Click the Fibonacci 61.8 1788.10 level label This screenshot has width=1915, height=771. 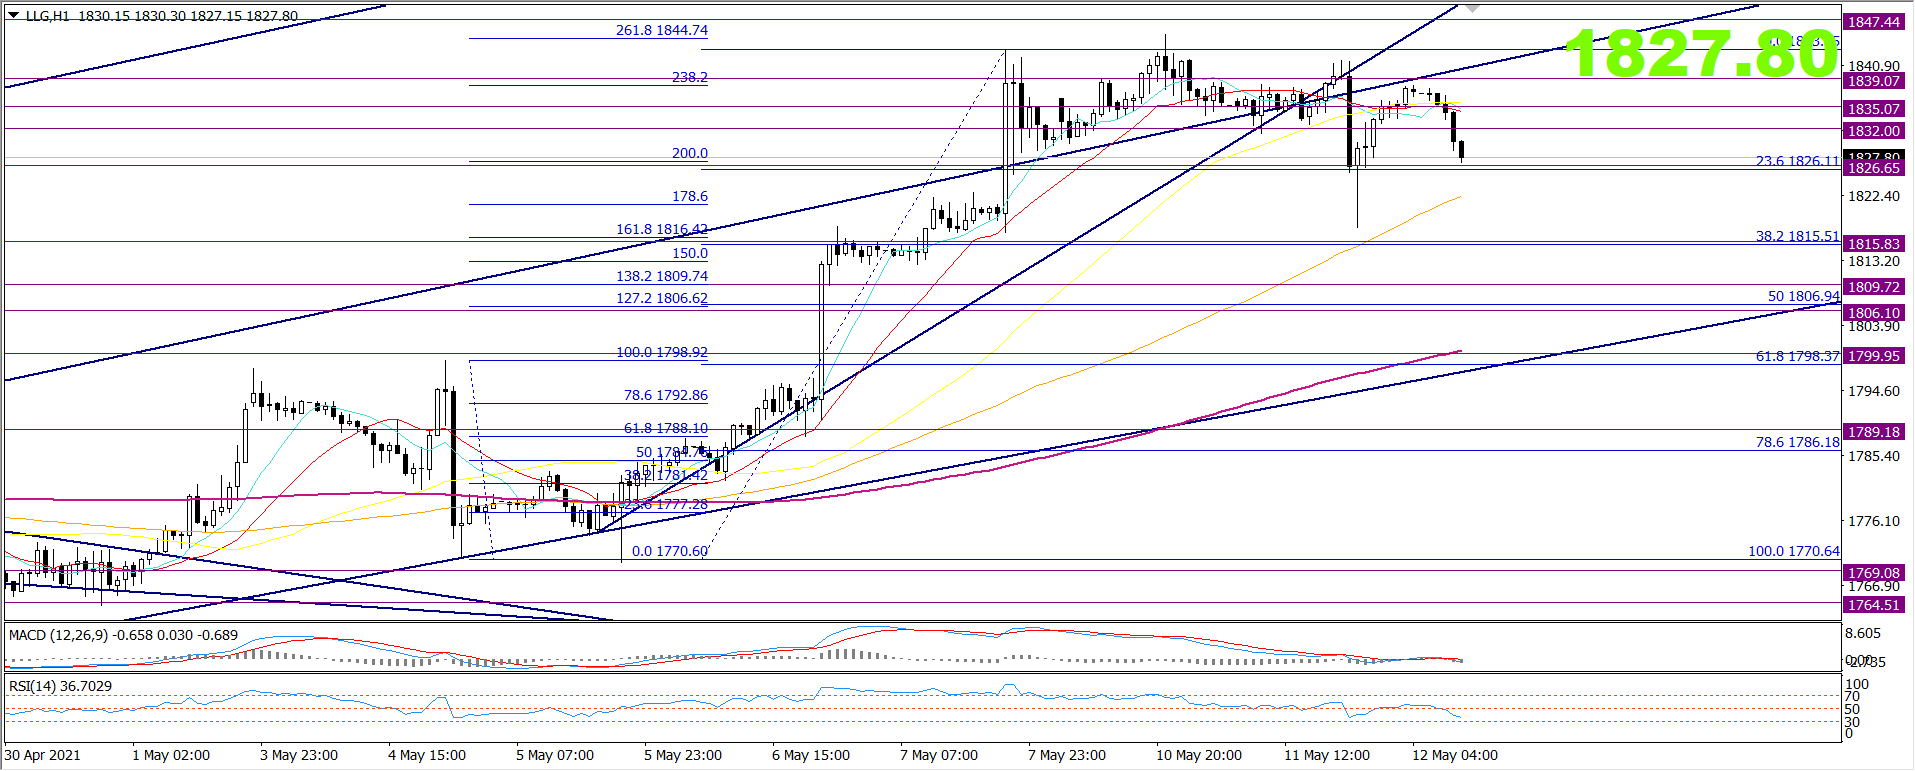click(666, 428)
